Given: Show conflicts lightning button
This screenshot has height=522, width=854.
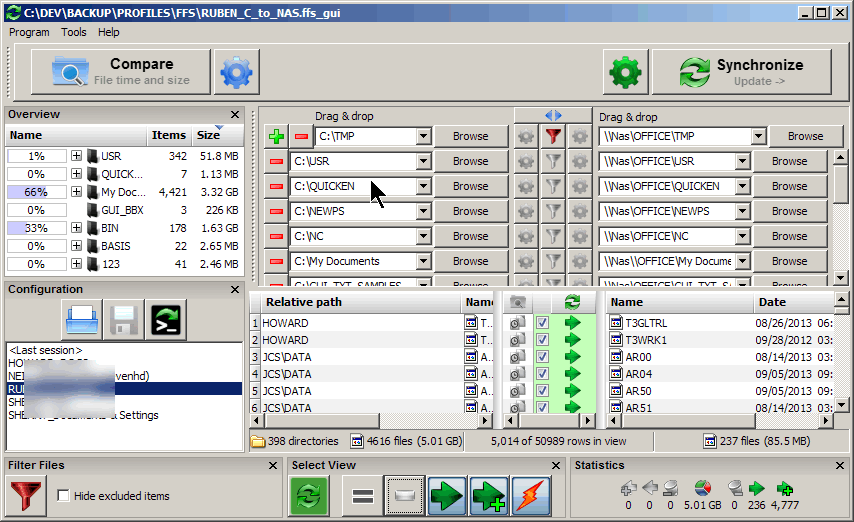Looking at the screenshot, I should coord(530,496).
